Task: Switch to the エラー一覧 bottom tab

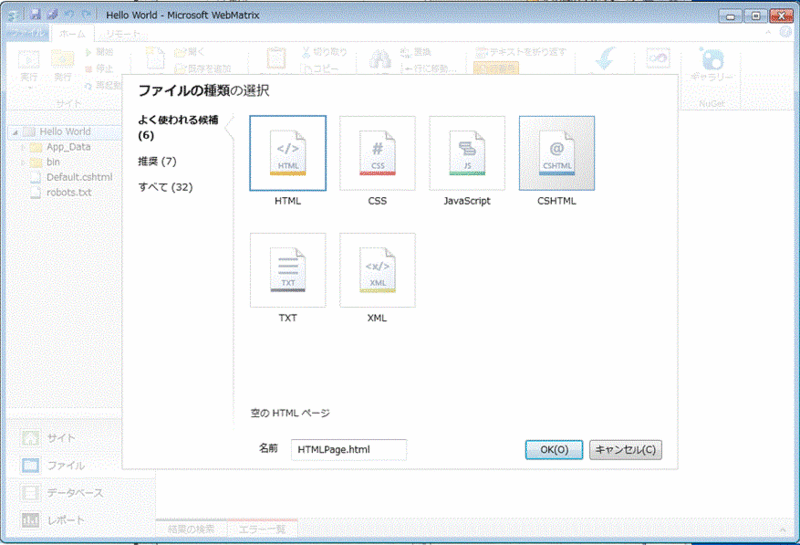Action: [x=262, y=529]
